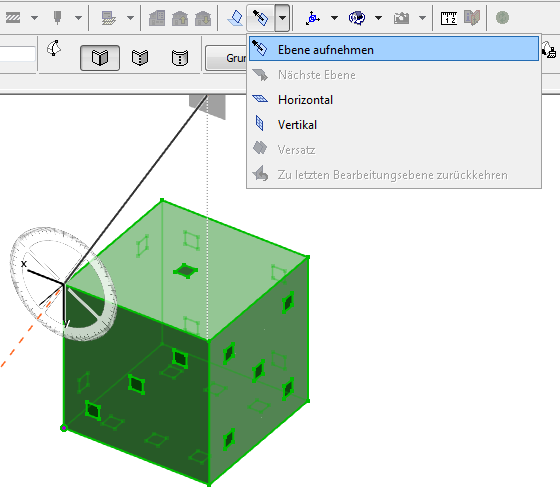The width and height of the screenshot is (560, 503).
Task: Expand the arrow beside layer settings icon
Action: point(130,18)
